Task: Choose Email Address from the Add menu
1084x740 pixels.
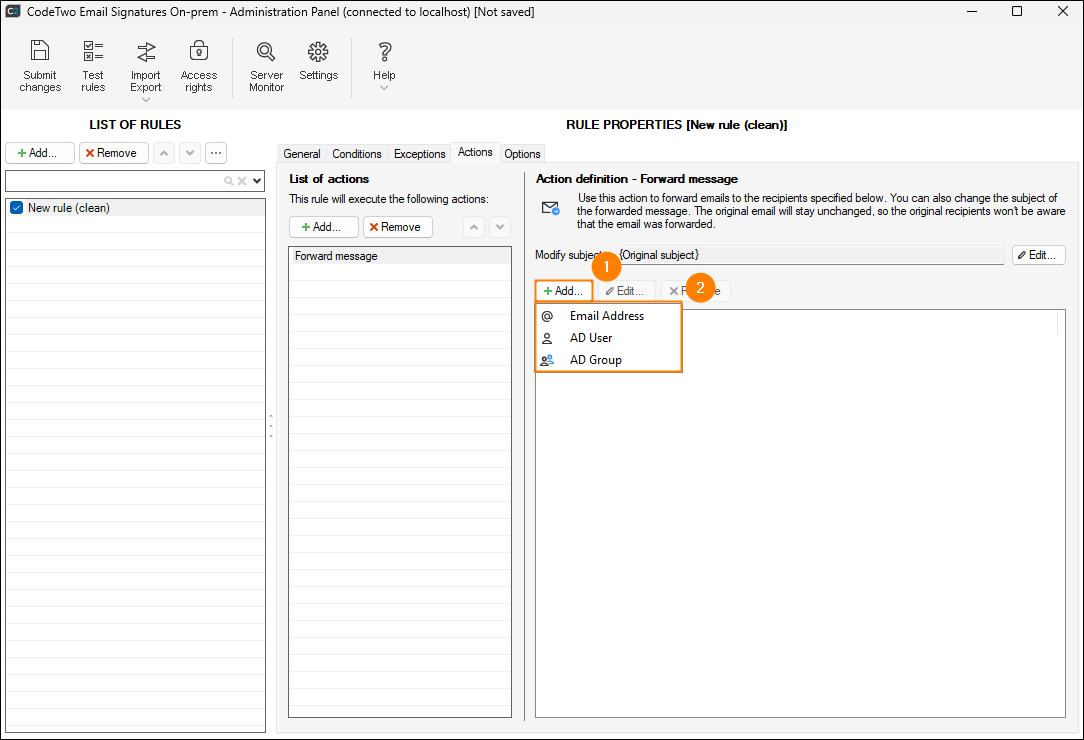Action: point(606,316)
